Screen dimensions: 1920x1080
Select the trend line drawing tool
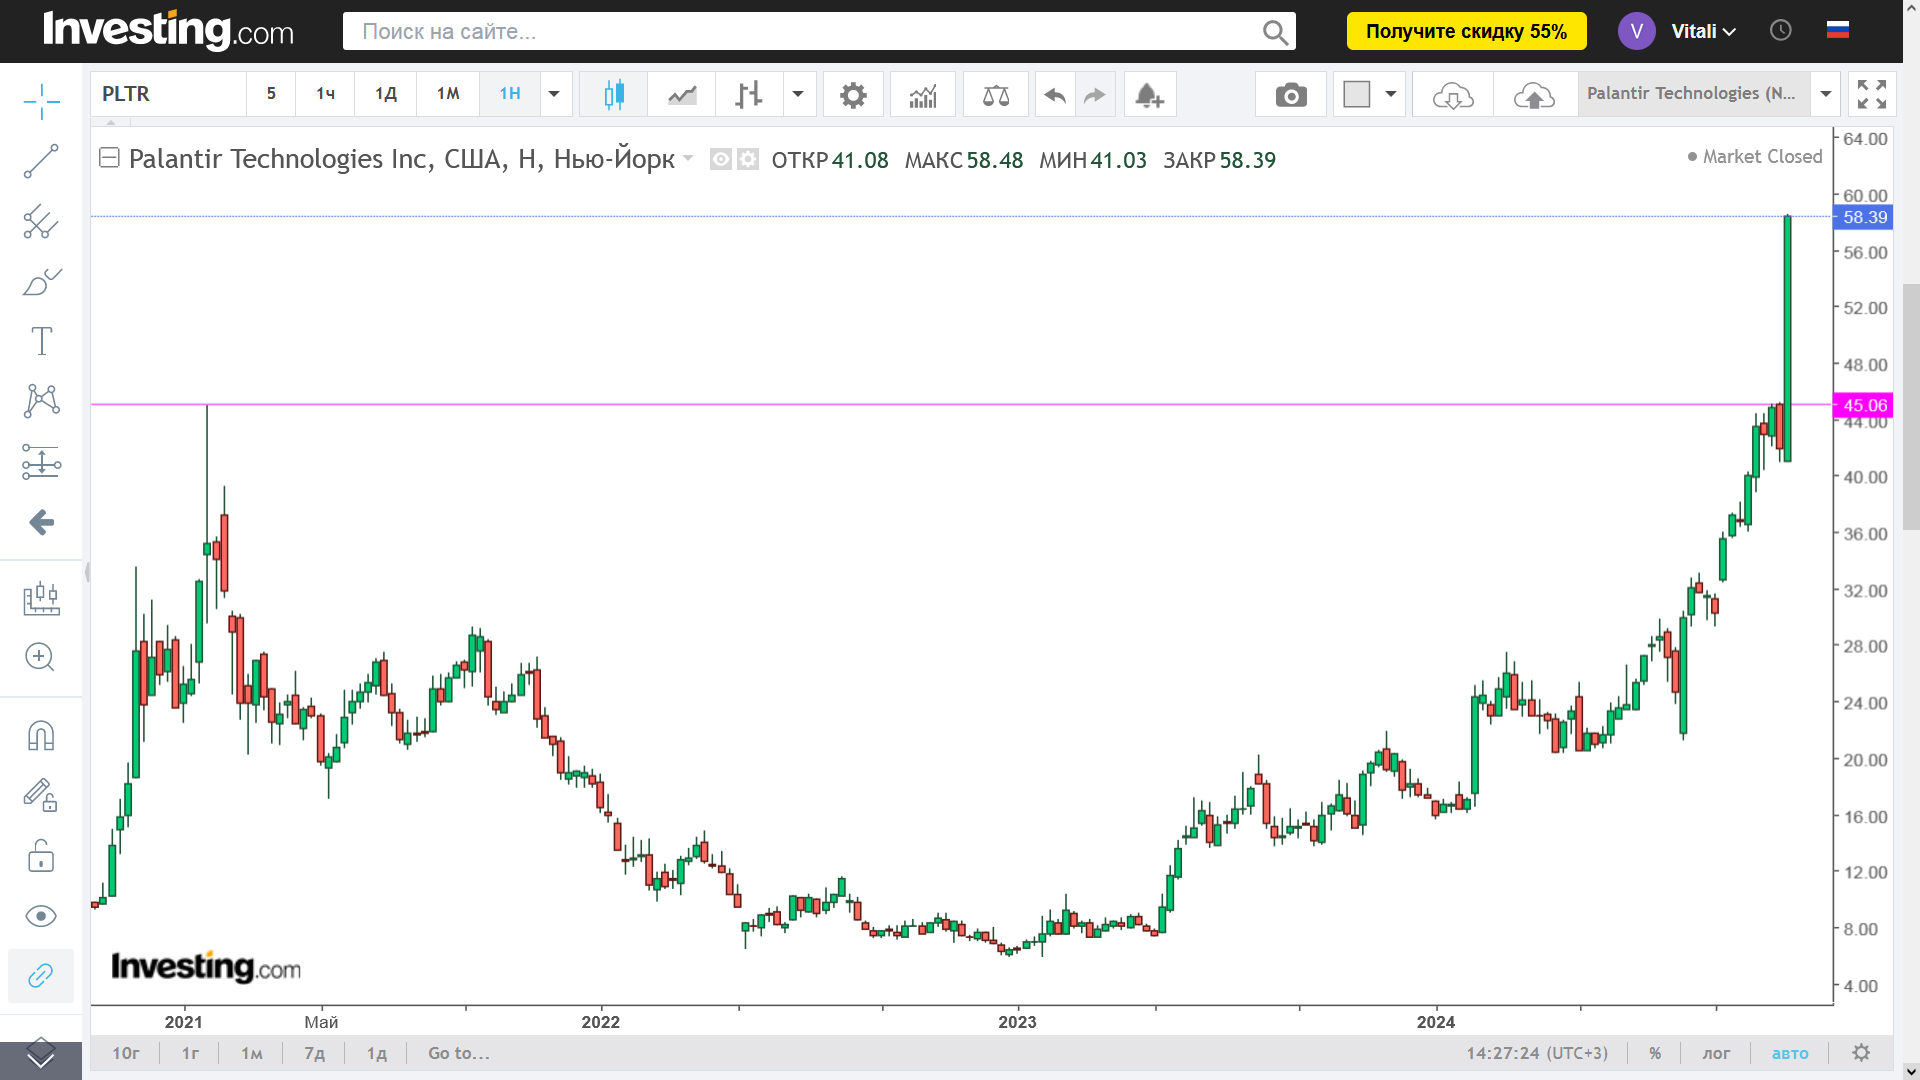[41, 161]
